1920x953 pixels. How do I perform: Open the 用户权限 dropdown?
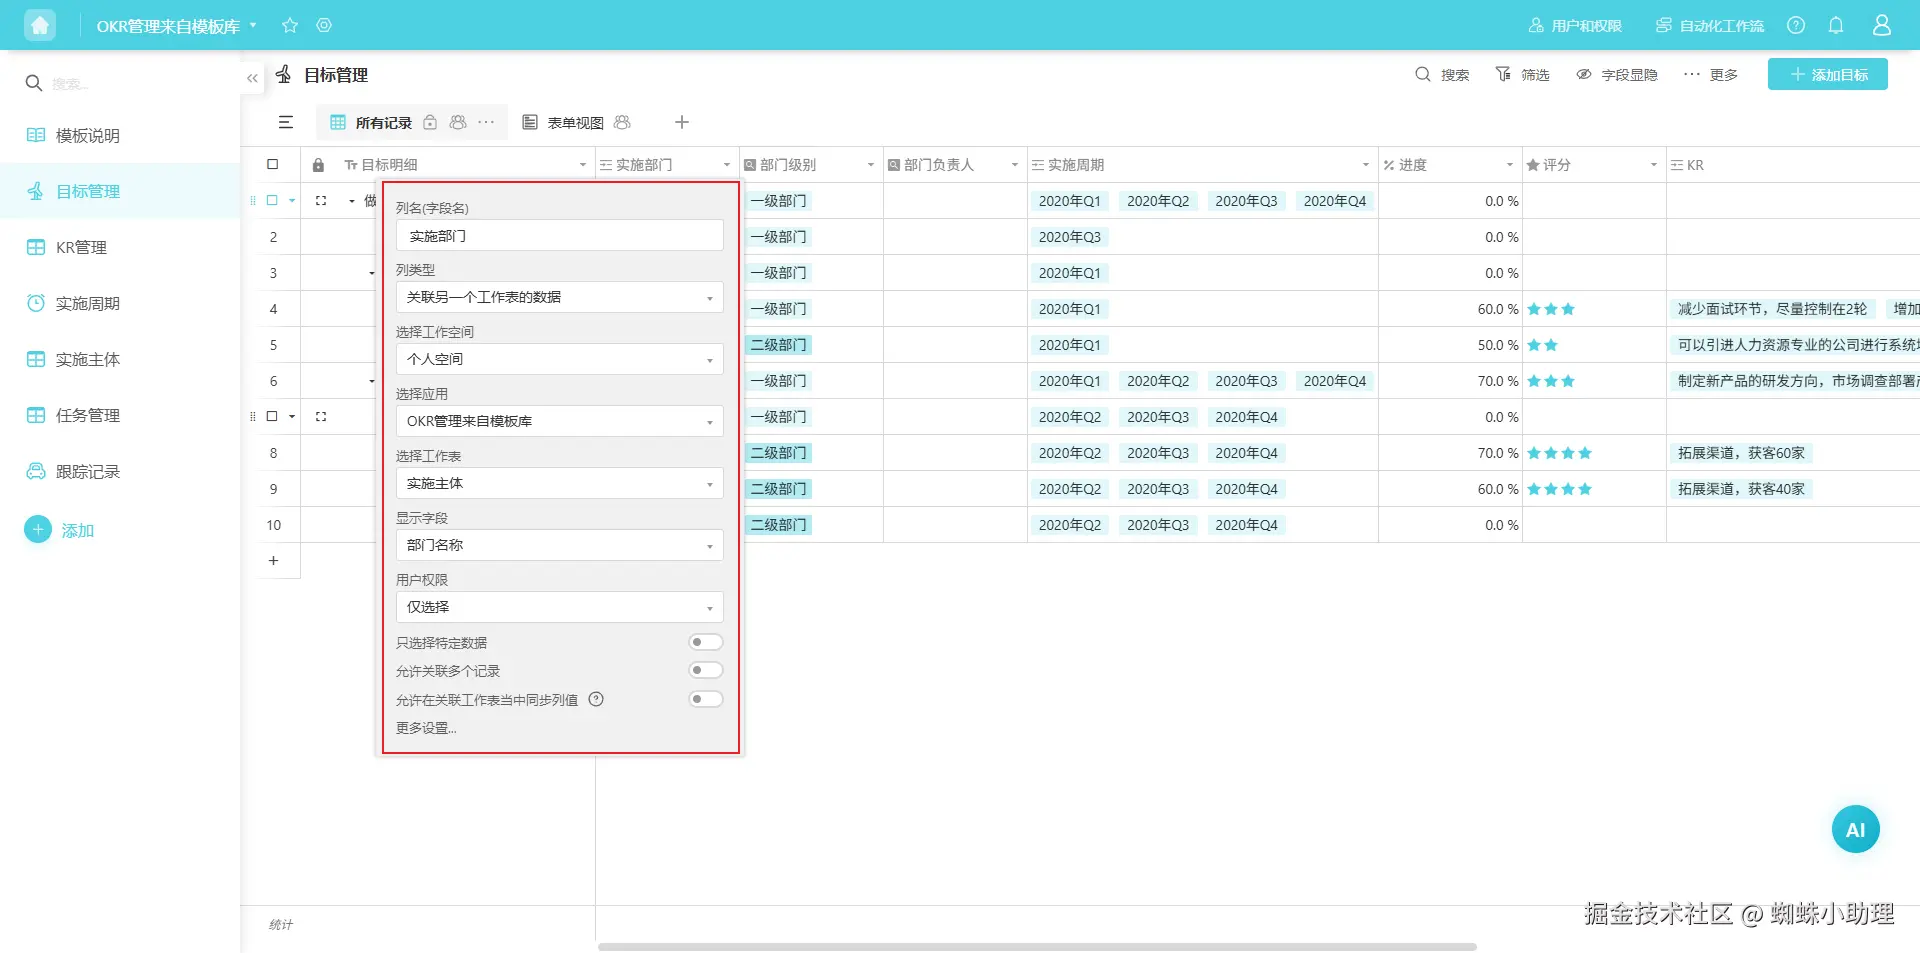(x=560, y=607)
